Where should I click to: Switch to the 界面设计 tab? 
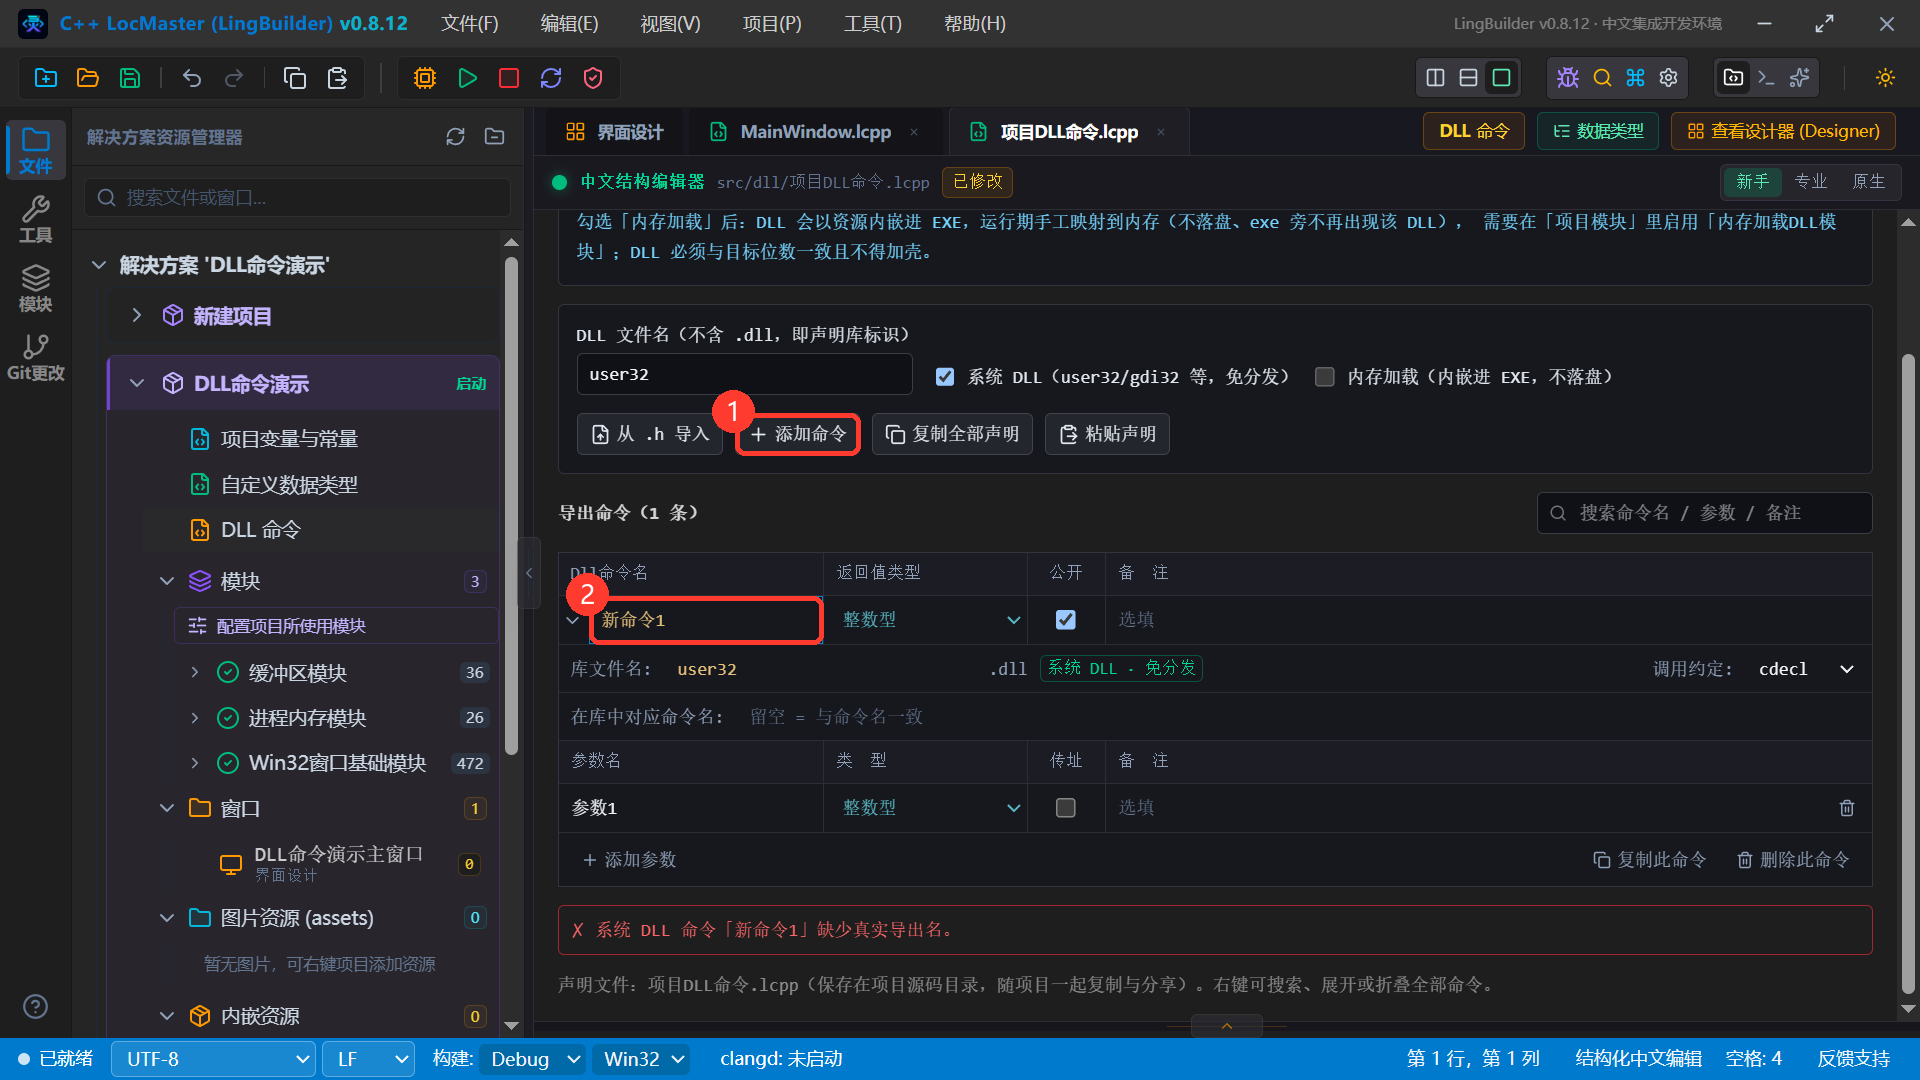[614, 132]
